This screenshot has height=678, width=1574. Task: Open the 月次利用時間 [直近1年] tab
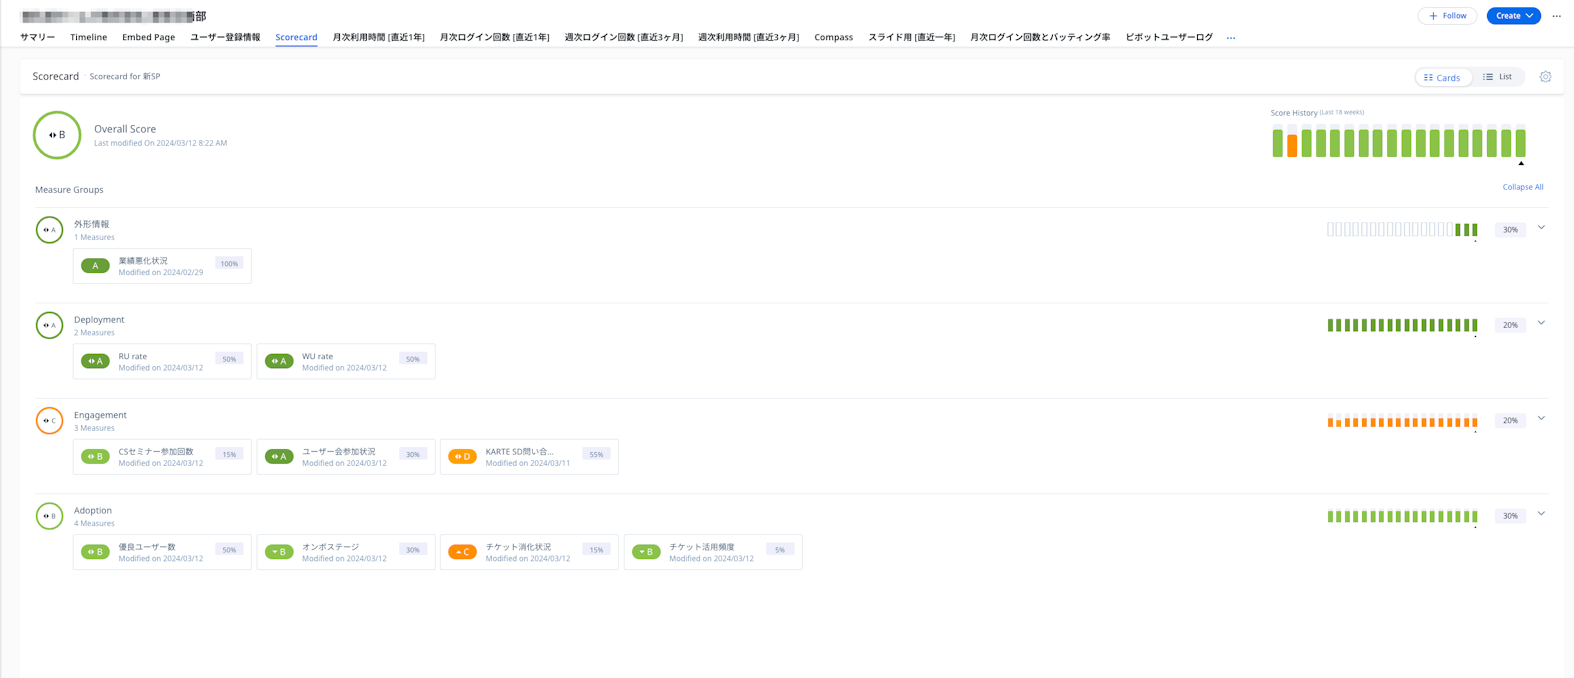click(378, 37)
